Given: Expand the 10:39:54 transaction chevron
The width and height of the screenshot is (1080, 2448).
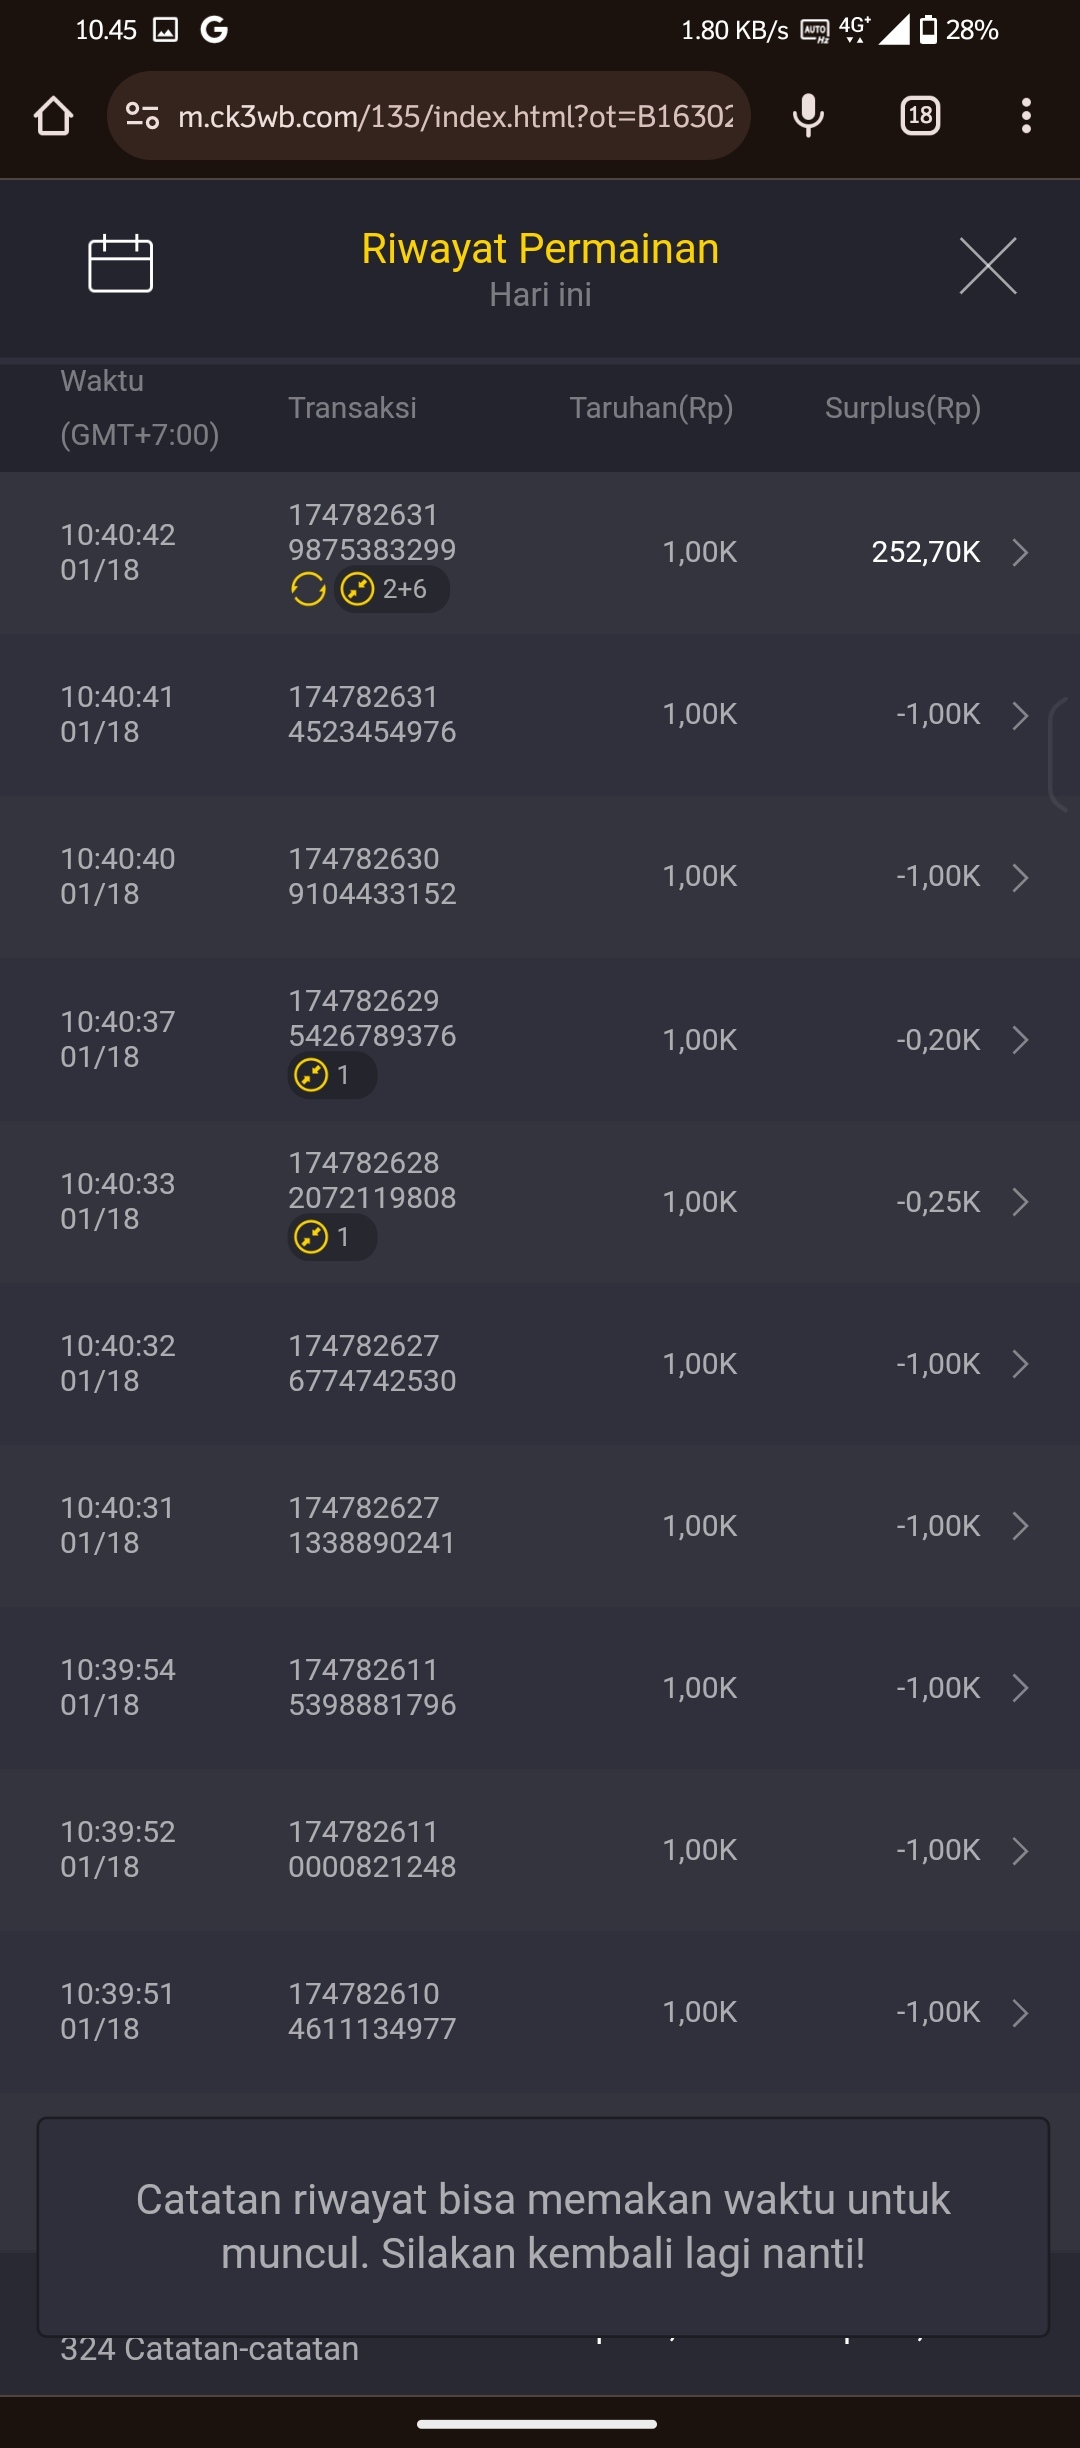Looking at the screenshot, I should [1020, 1688].
